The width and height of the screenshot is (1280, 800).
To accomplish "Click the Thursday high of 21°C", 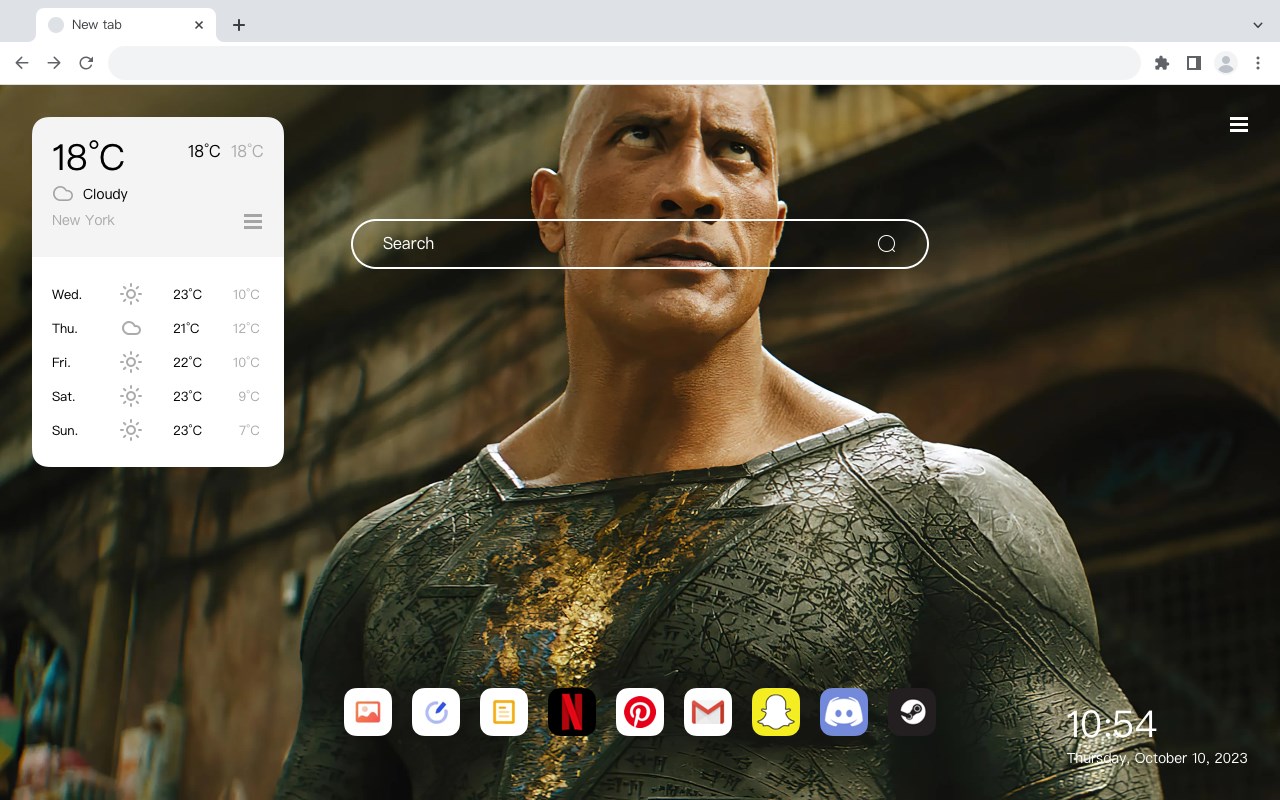I will tap(186, 329).
